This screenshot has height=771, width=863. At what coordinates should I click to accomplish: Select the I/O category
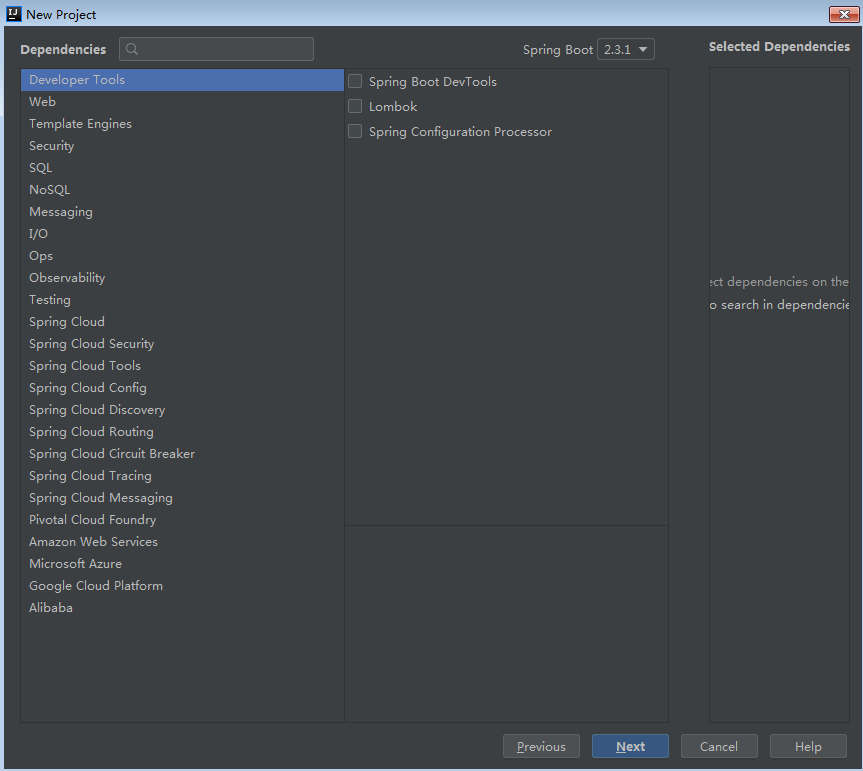(182, 234)
